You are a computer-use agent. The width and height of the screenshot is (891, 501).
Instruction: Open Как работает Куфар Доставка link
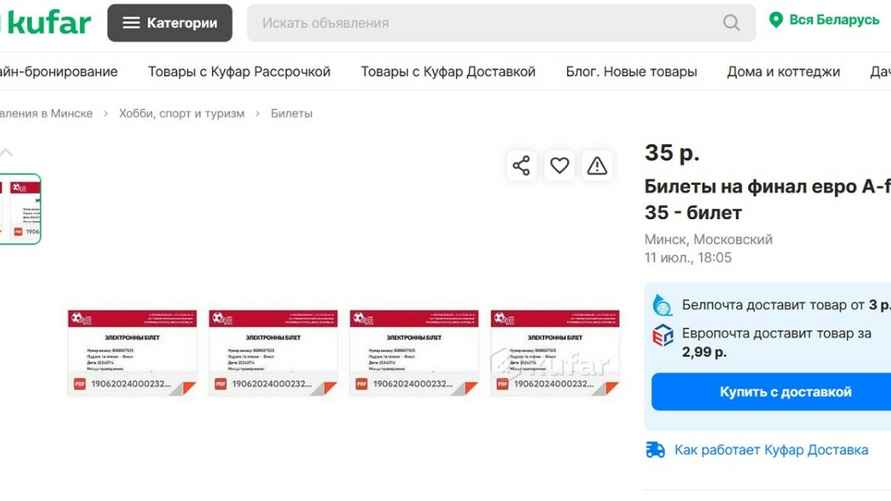(771, 450)
